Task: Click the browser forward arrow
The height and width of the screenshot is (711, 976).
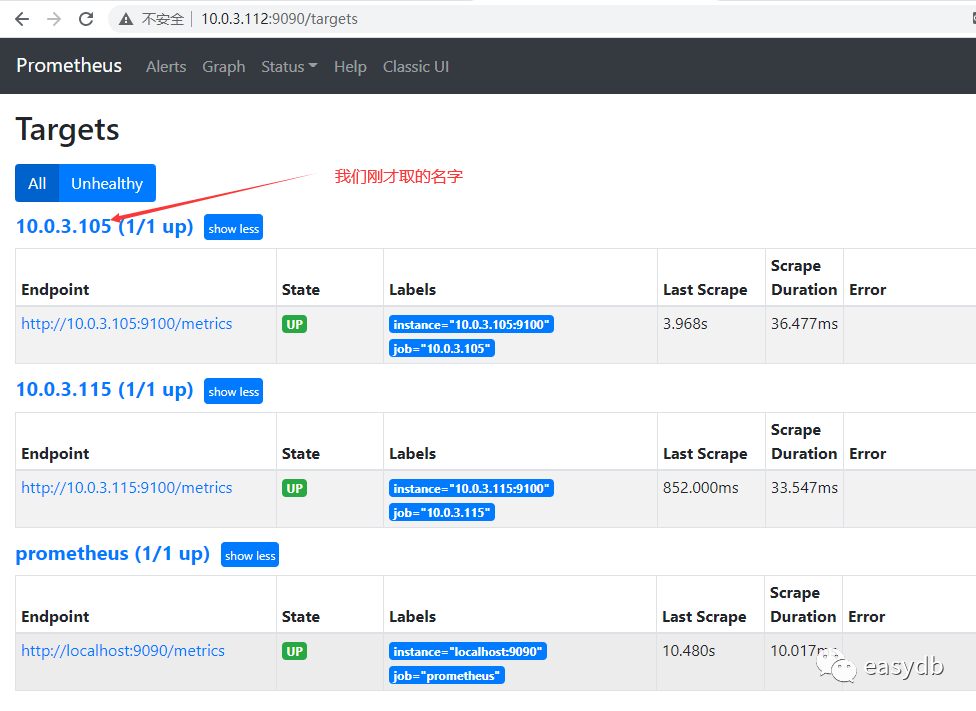Action: (54, 19)
